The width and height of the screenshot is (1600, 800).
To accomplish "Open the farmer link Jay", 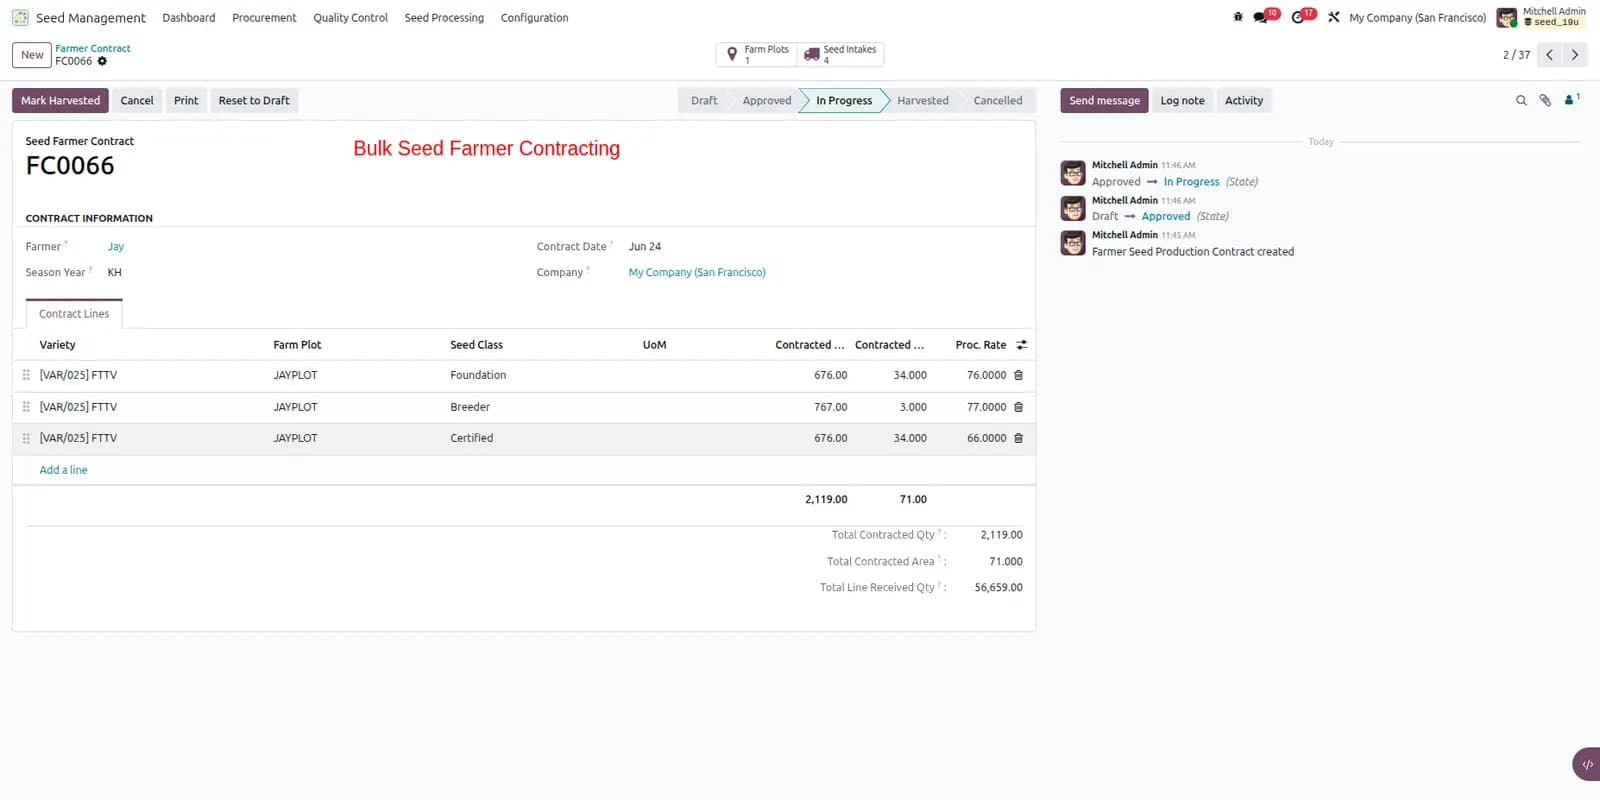I will point(116,247).
